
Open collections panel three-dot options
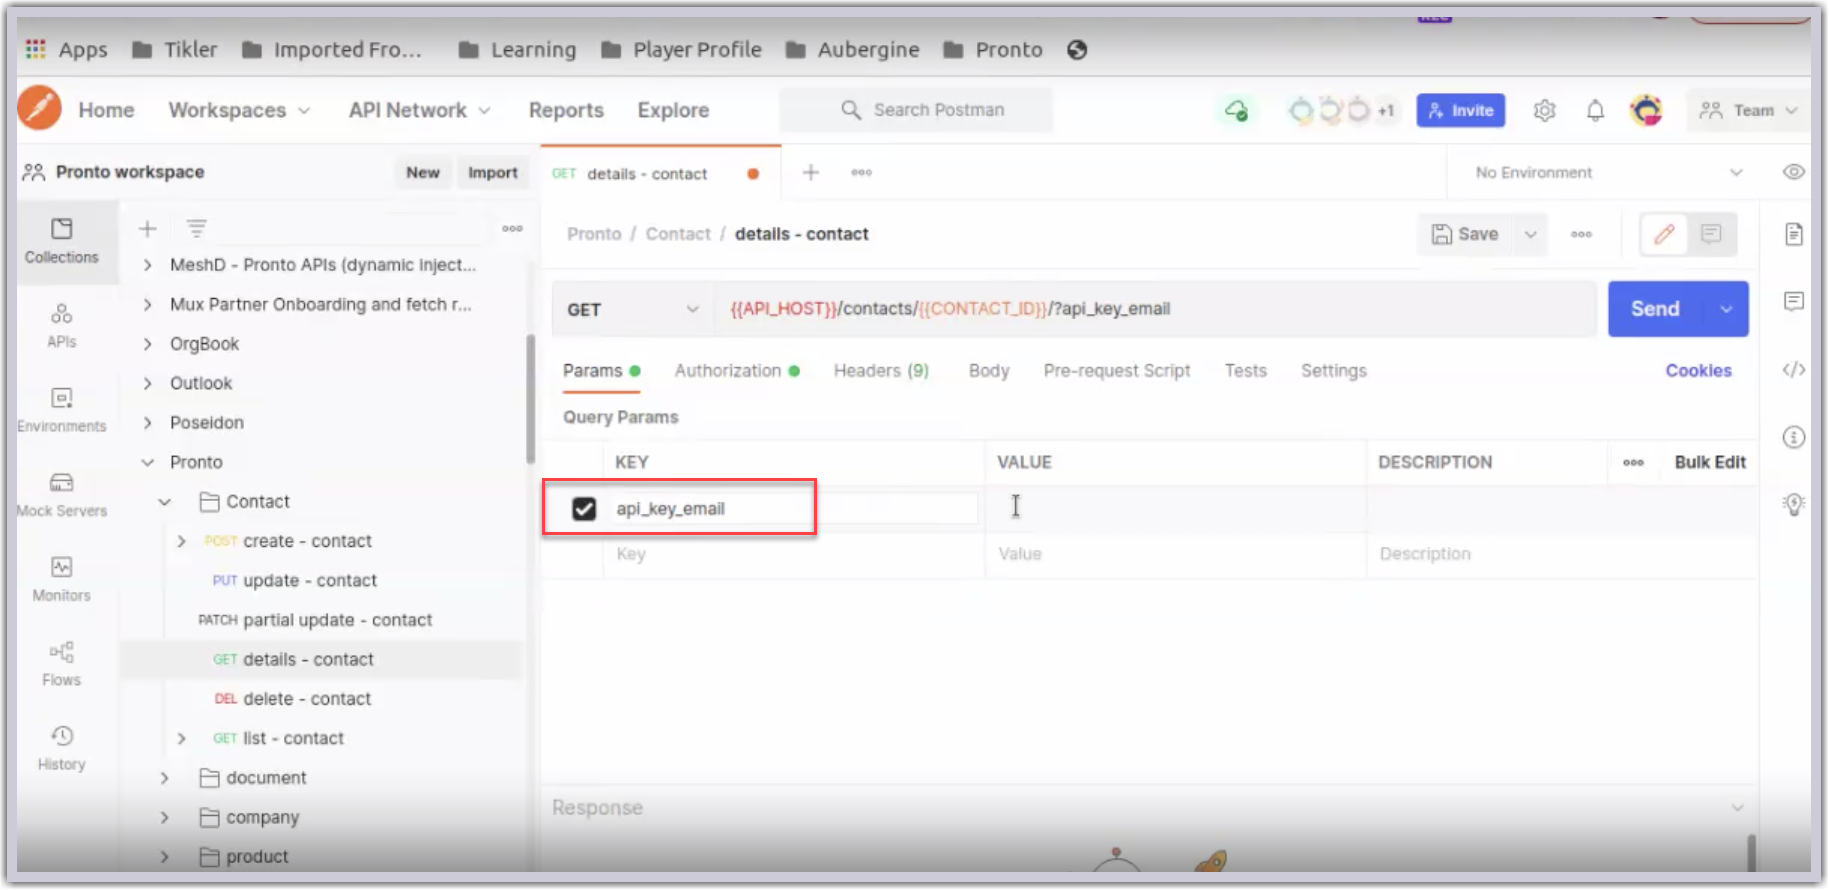512,229
